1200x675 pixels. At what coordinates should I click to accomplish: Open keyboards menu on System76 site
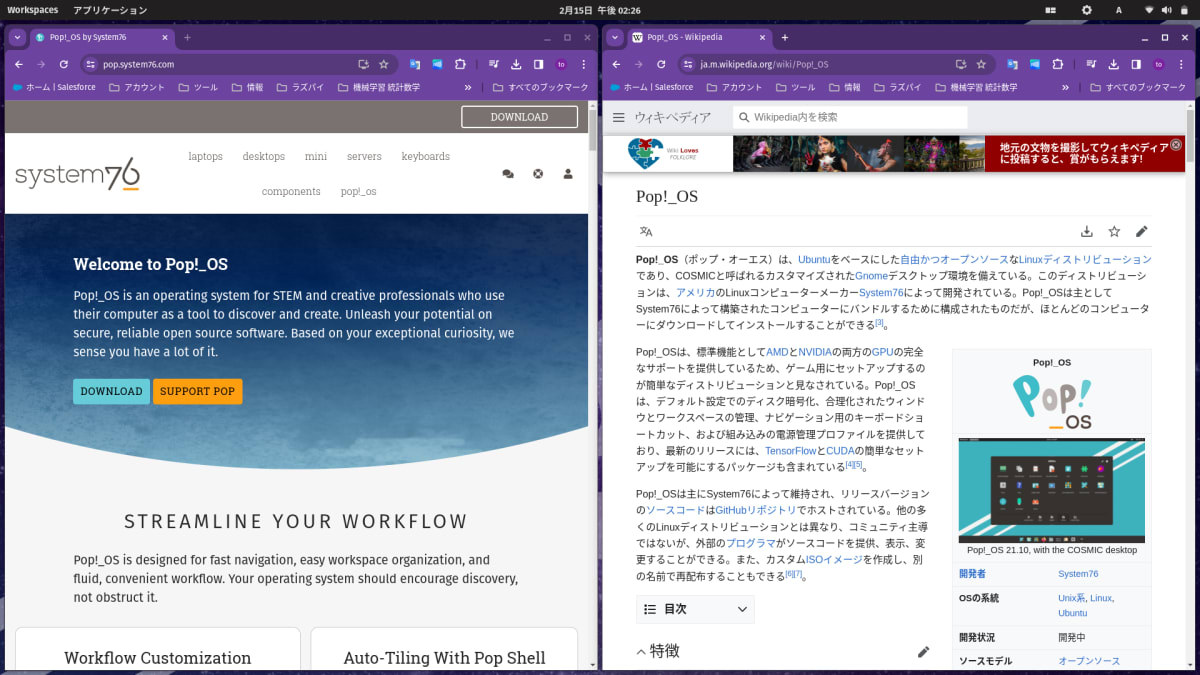click(x=425, y=156)
